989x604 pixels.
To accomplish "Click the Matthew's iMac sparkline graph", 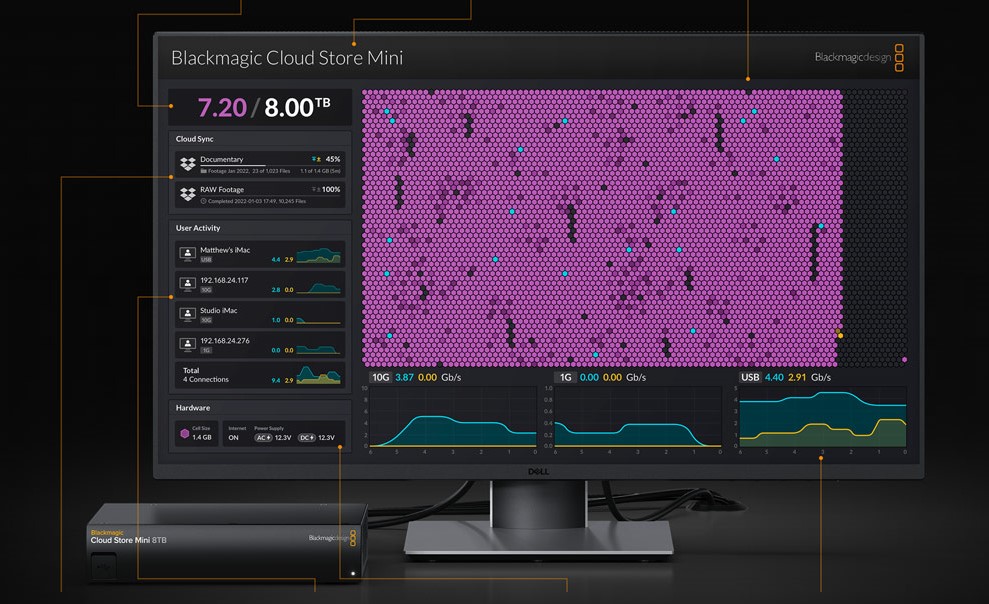I will 319,255.
